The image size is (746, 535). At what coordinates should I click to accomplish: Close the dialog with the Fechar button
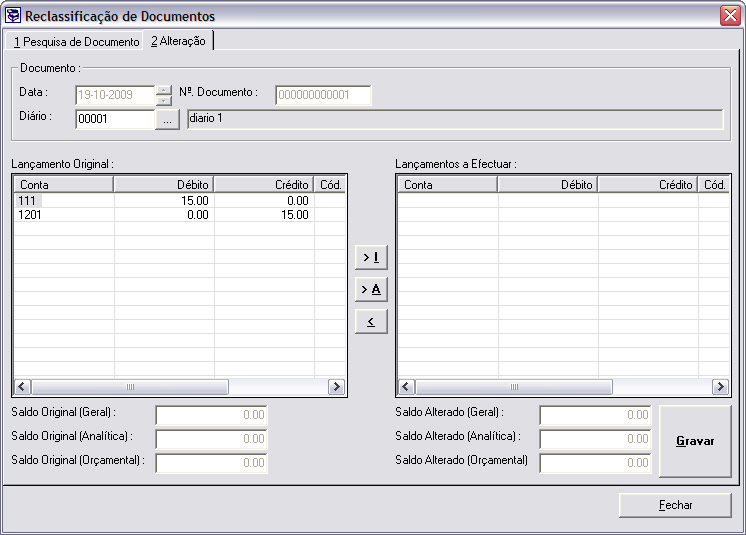[675, 505]
